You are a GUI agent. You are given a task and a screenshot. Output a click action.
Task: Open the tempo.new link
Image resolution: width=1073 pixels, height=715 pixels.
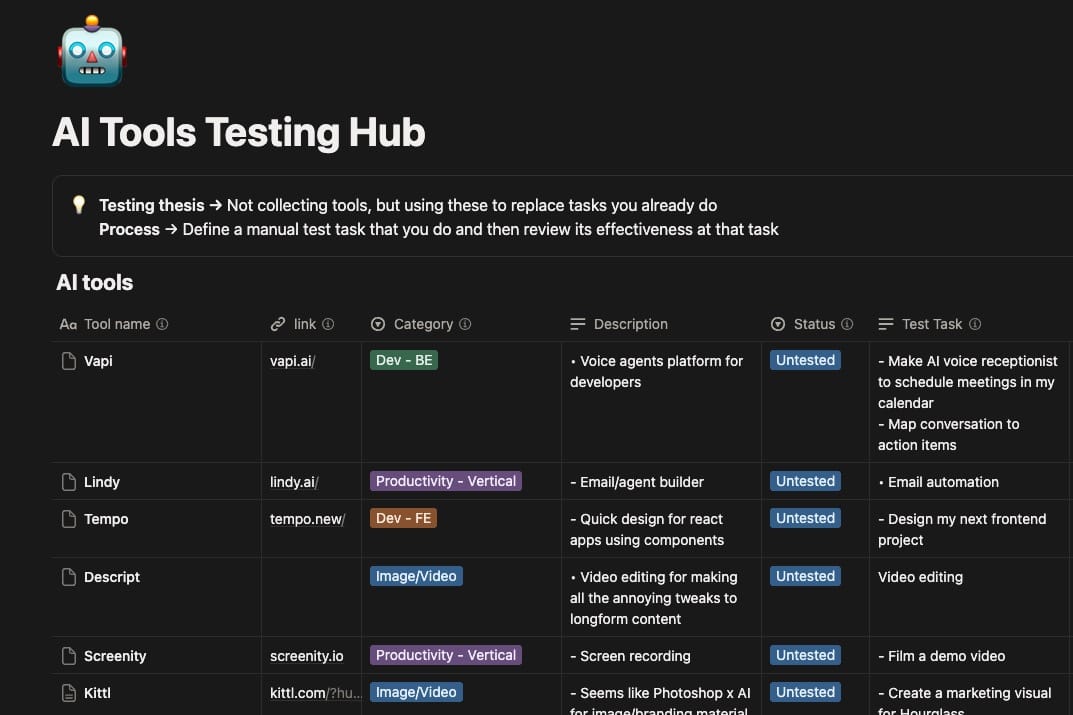click(x=307, y=519)
